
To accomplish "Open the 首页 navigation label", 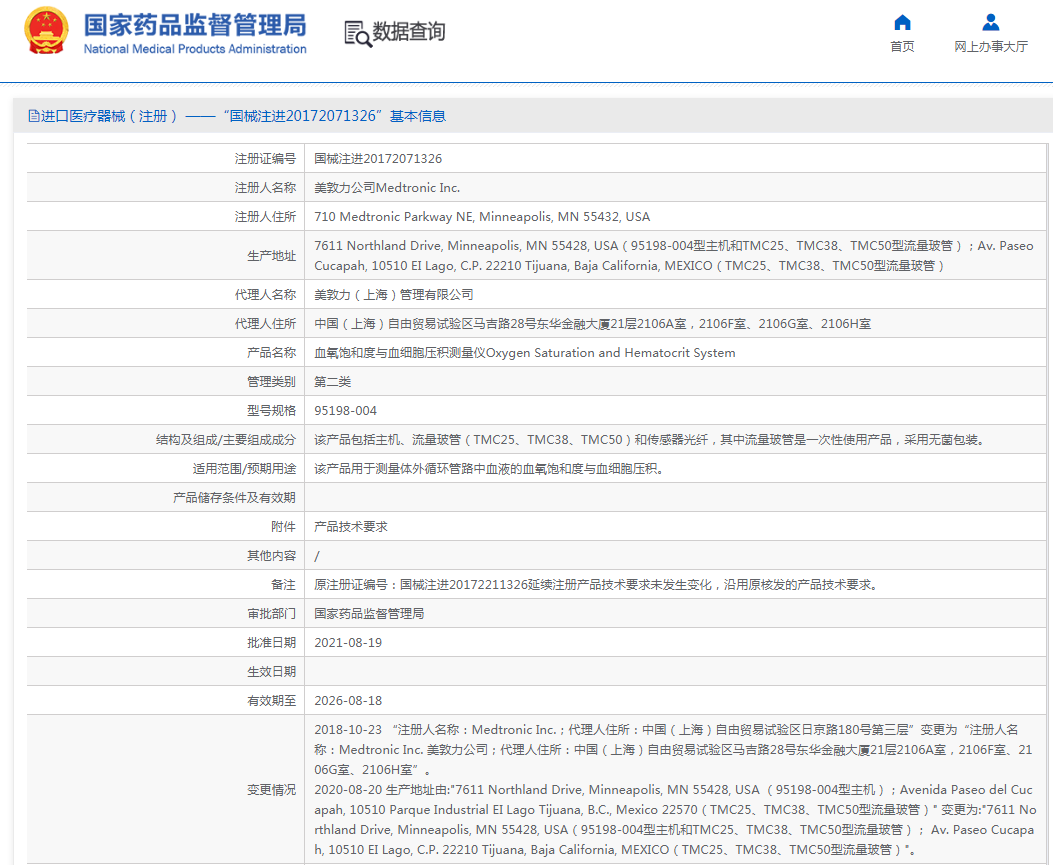I will (x=902, y=47).
